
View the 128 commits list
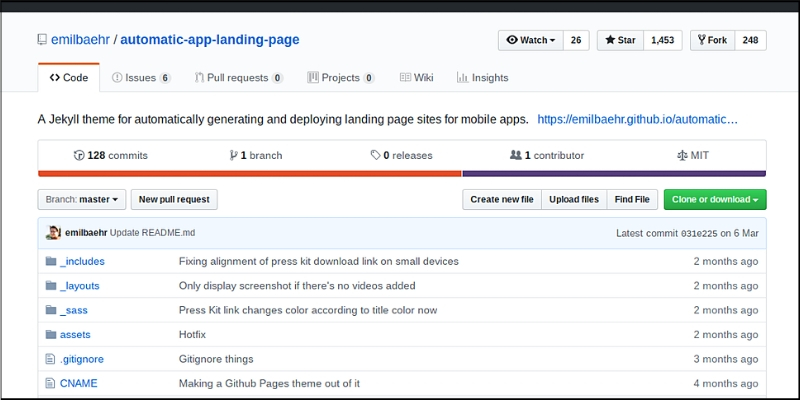click(x=111, y=155)
